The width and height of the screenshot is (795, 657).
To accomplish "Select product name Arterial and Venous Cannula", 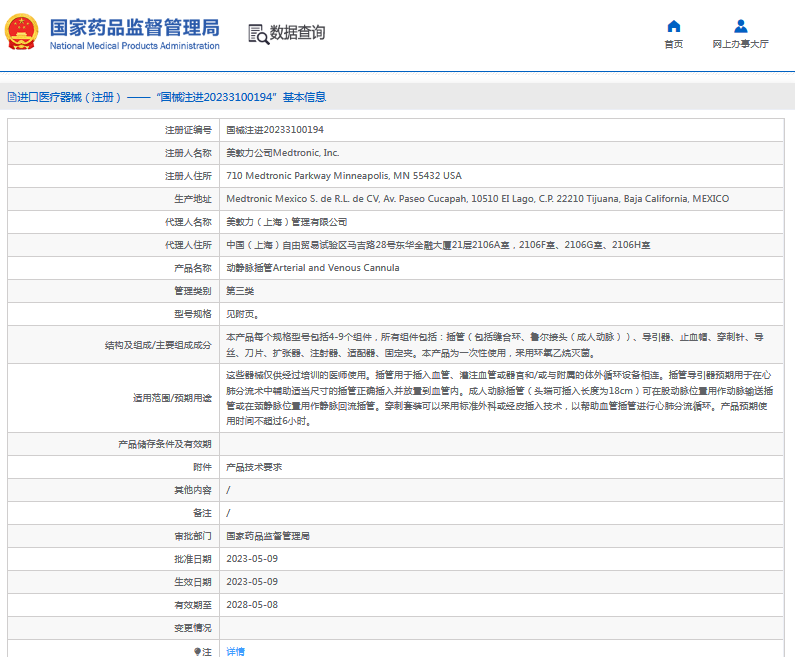I will click(312, 268).
